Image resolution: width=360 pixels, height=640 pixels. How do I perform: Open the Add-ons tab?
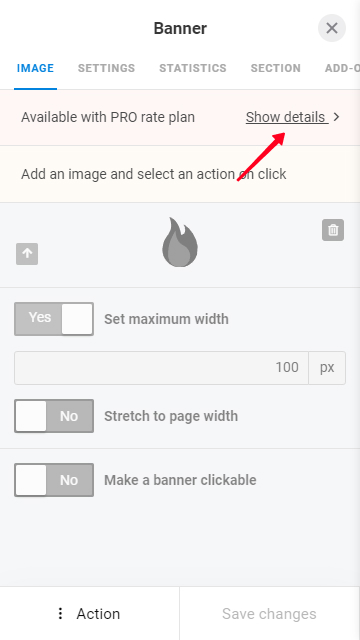(x=342, y=68)
